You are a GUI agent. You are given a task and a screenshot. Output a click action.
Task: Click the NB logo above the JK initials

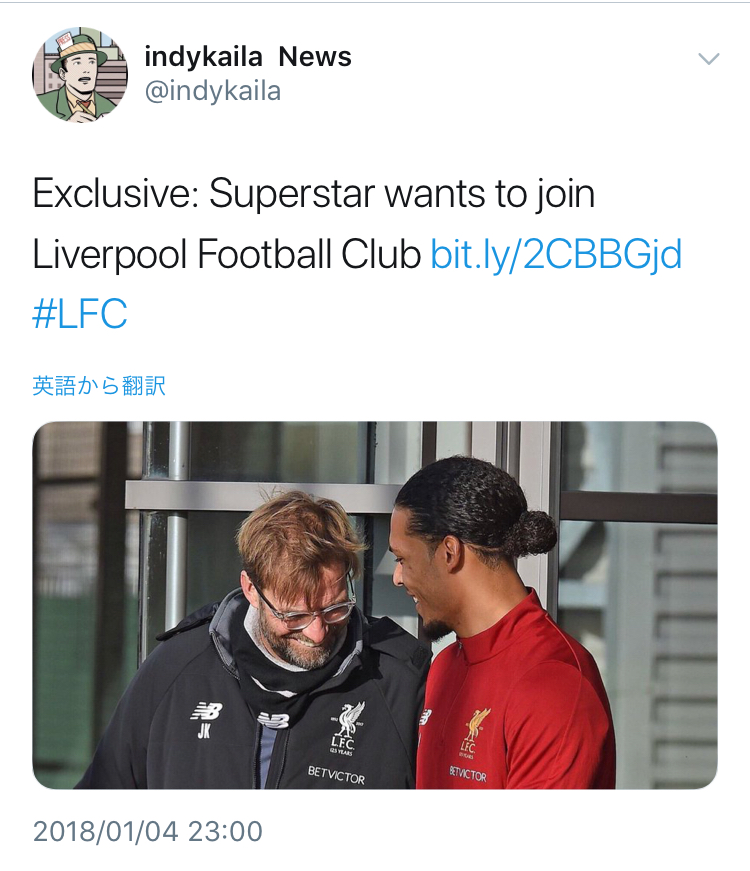[206, 711]
